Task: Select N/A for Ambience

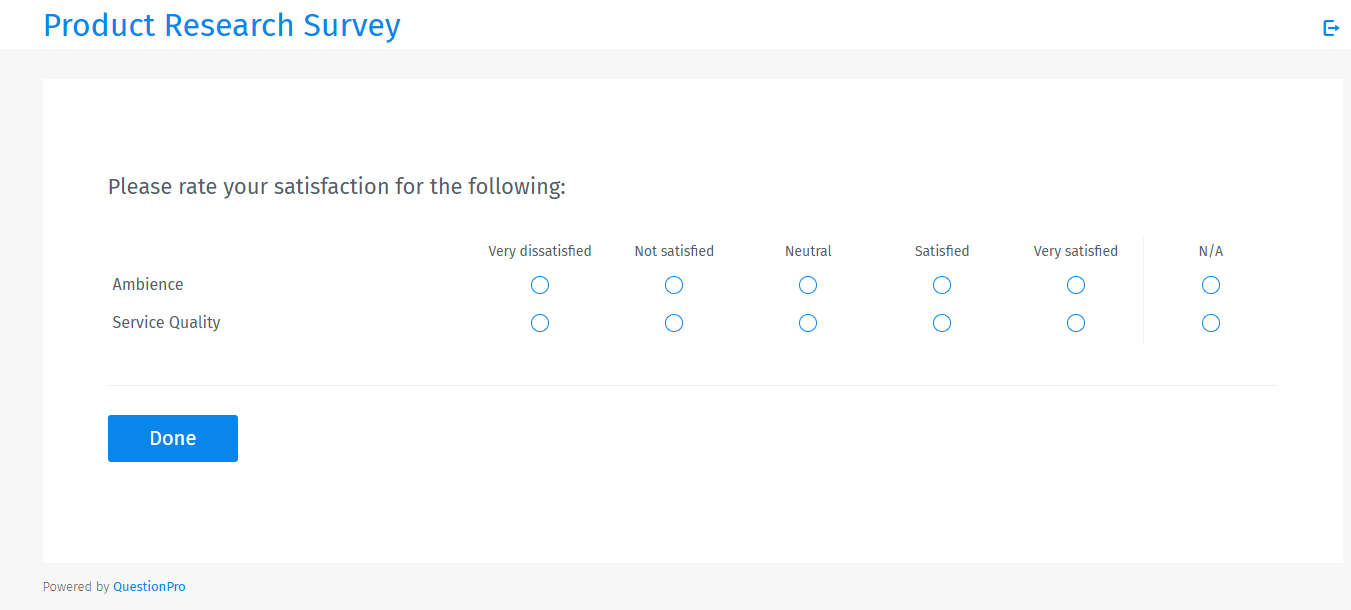Action: (x=1211, y=285)
